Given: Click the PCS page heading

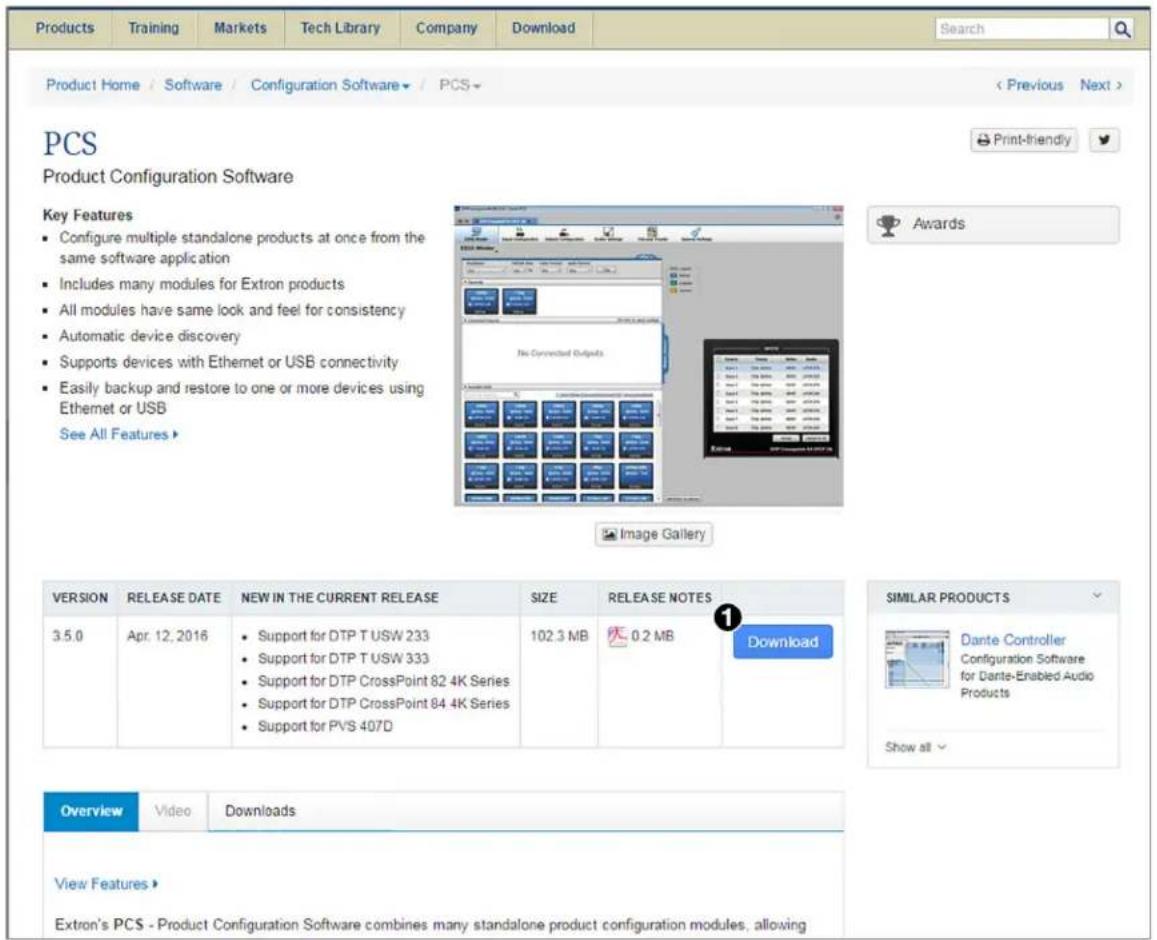Looking at the screenshot, I should [70, 144].
